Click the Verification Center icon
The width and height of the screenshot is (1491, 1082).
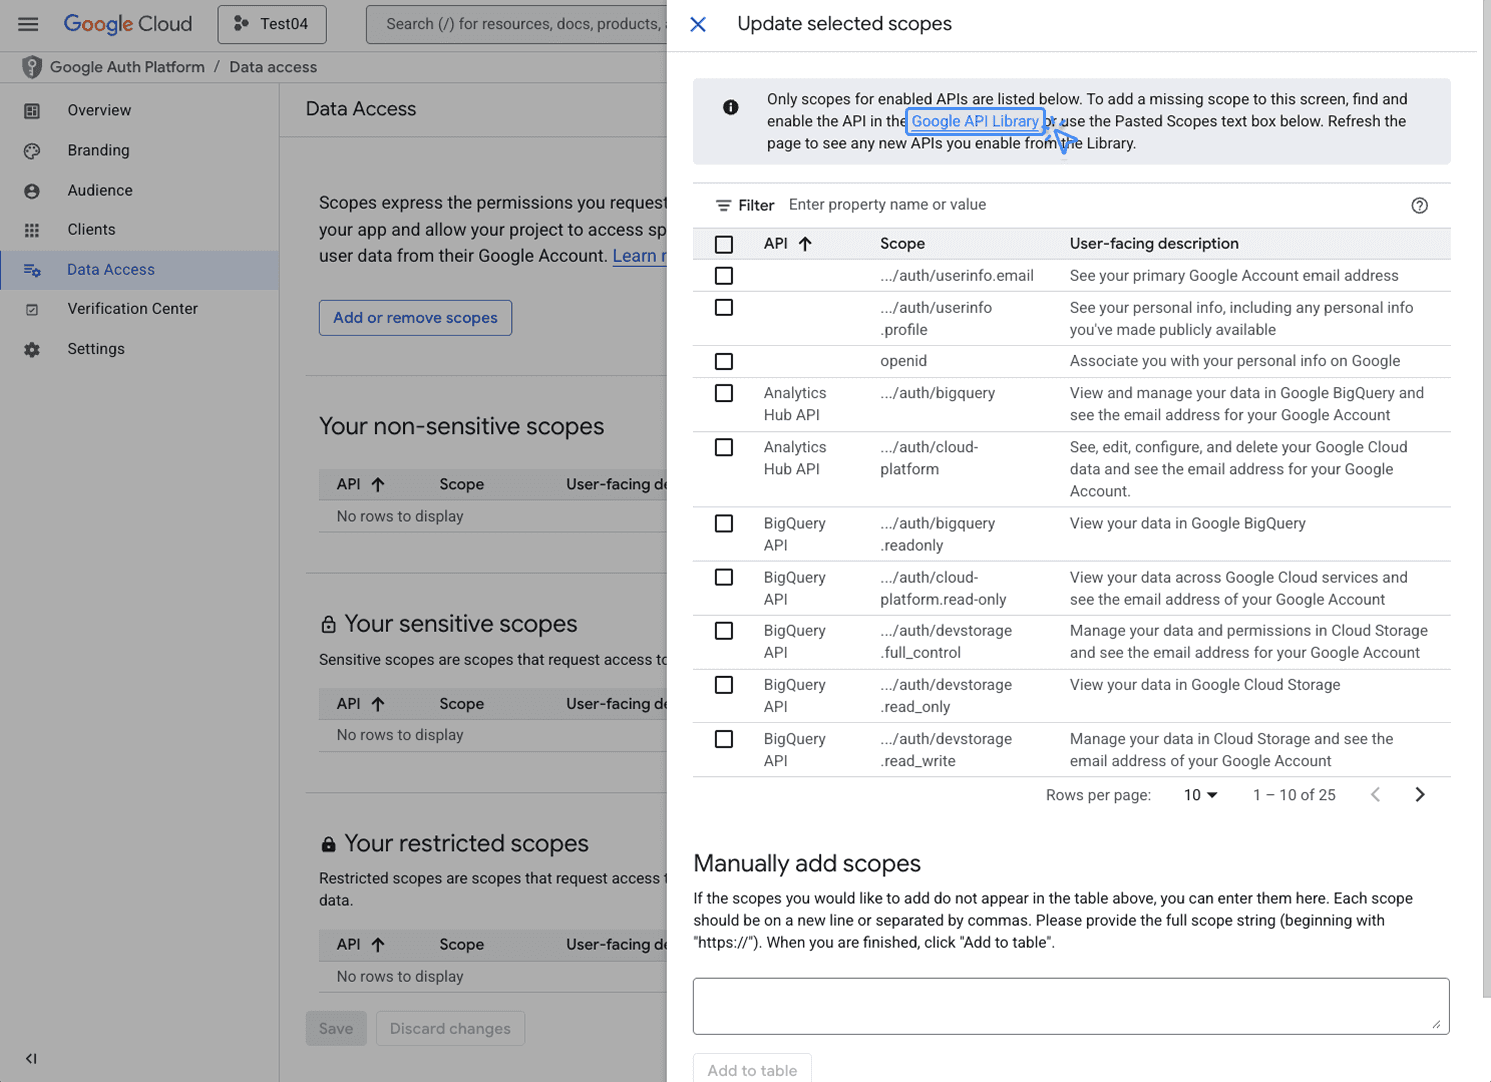click(32, 309)
